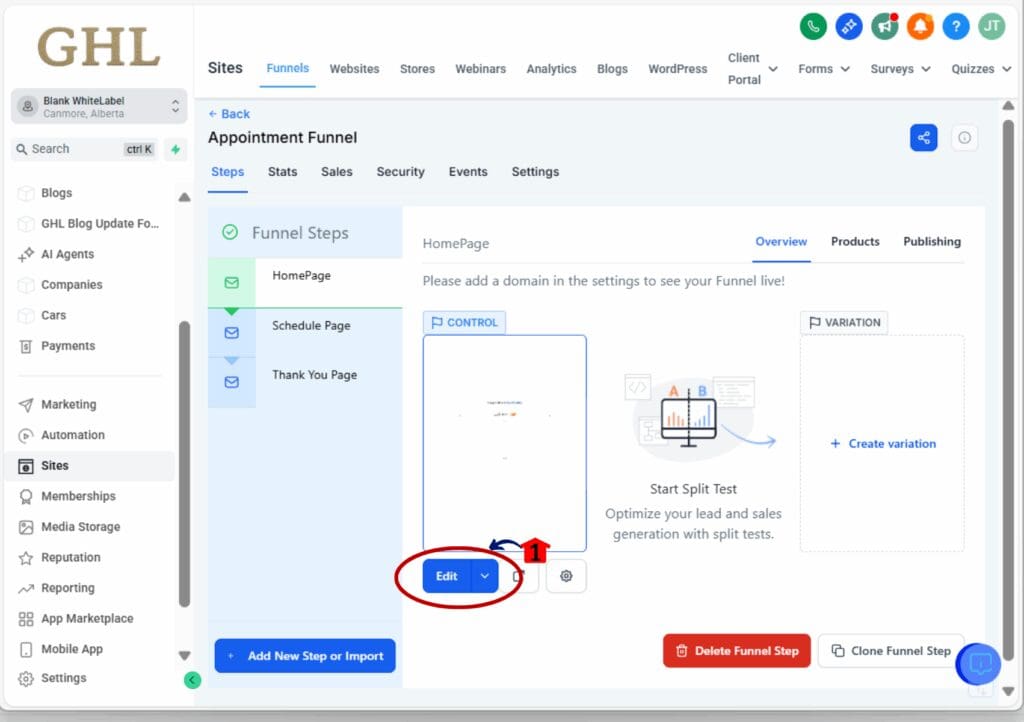This screenshot has width=1024, height=722.
Task: Click the blue share funnel icon
Action: click(x=923, y=138)
